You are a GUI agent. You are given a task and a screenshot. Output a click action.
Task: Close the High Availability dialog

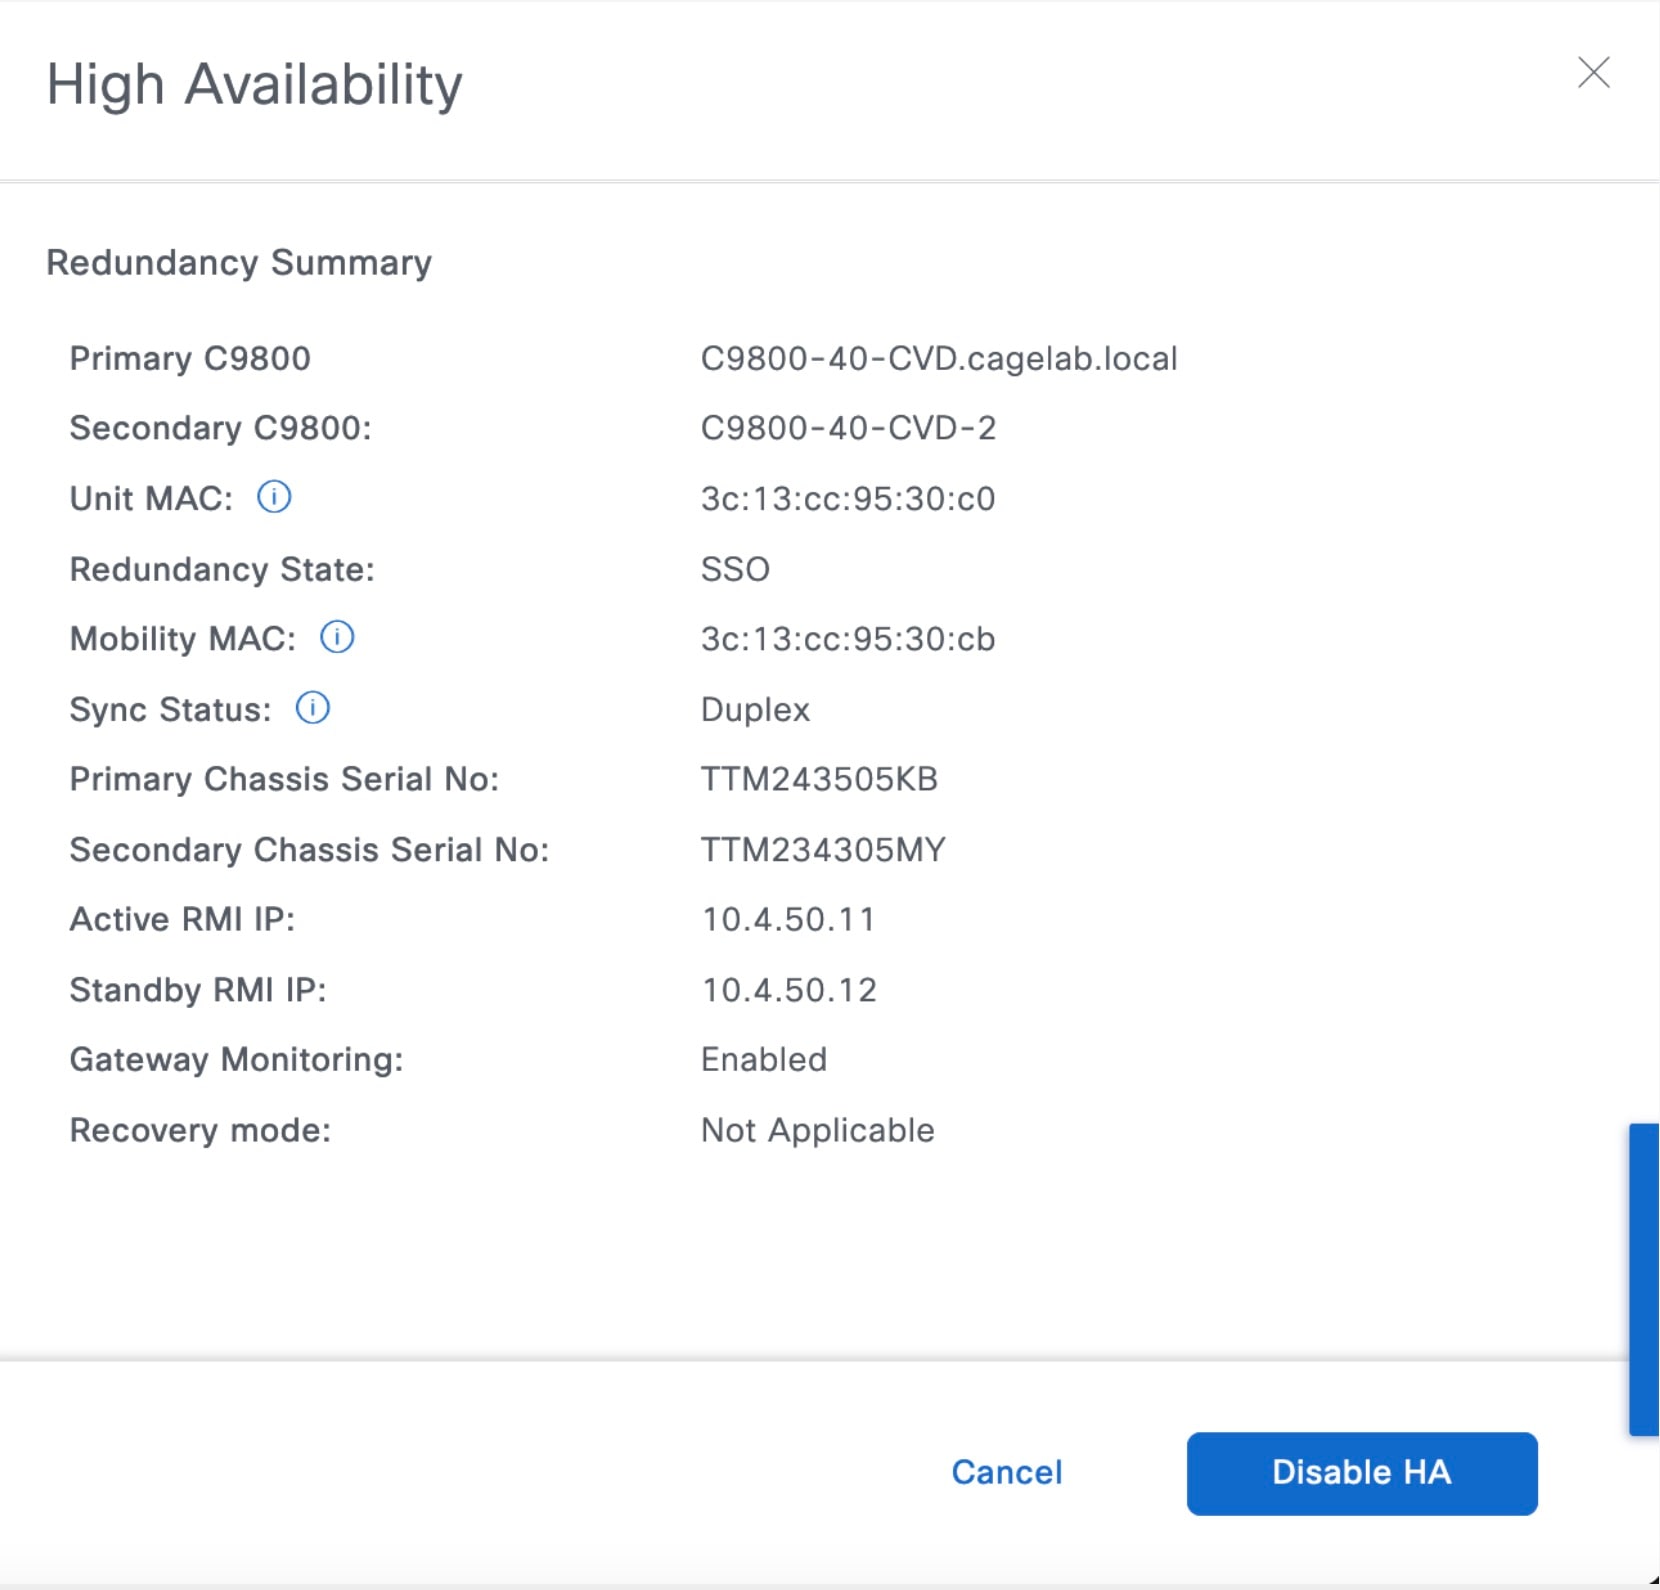(x=1593, y=72)
